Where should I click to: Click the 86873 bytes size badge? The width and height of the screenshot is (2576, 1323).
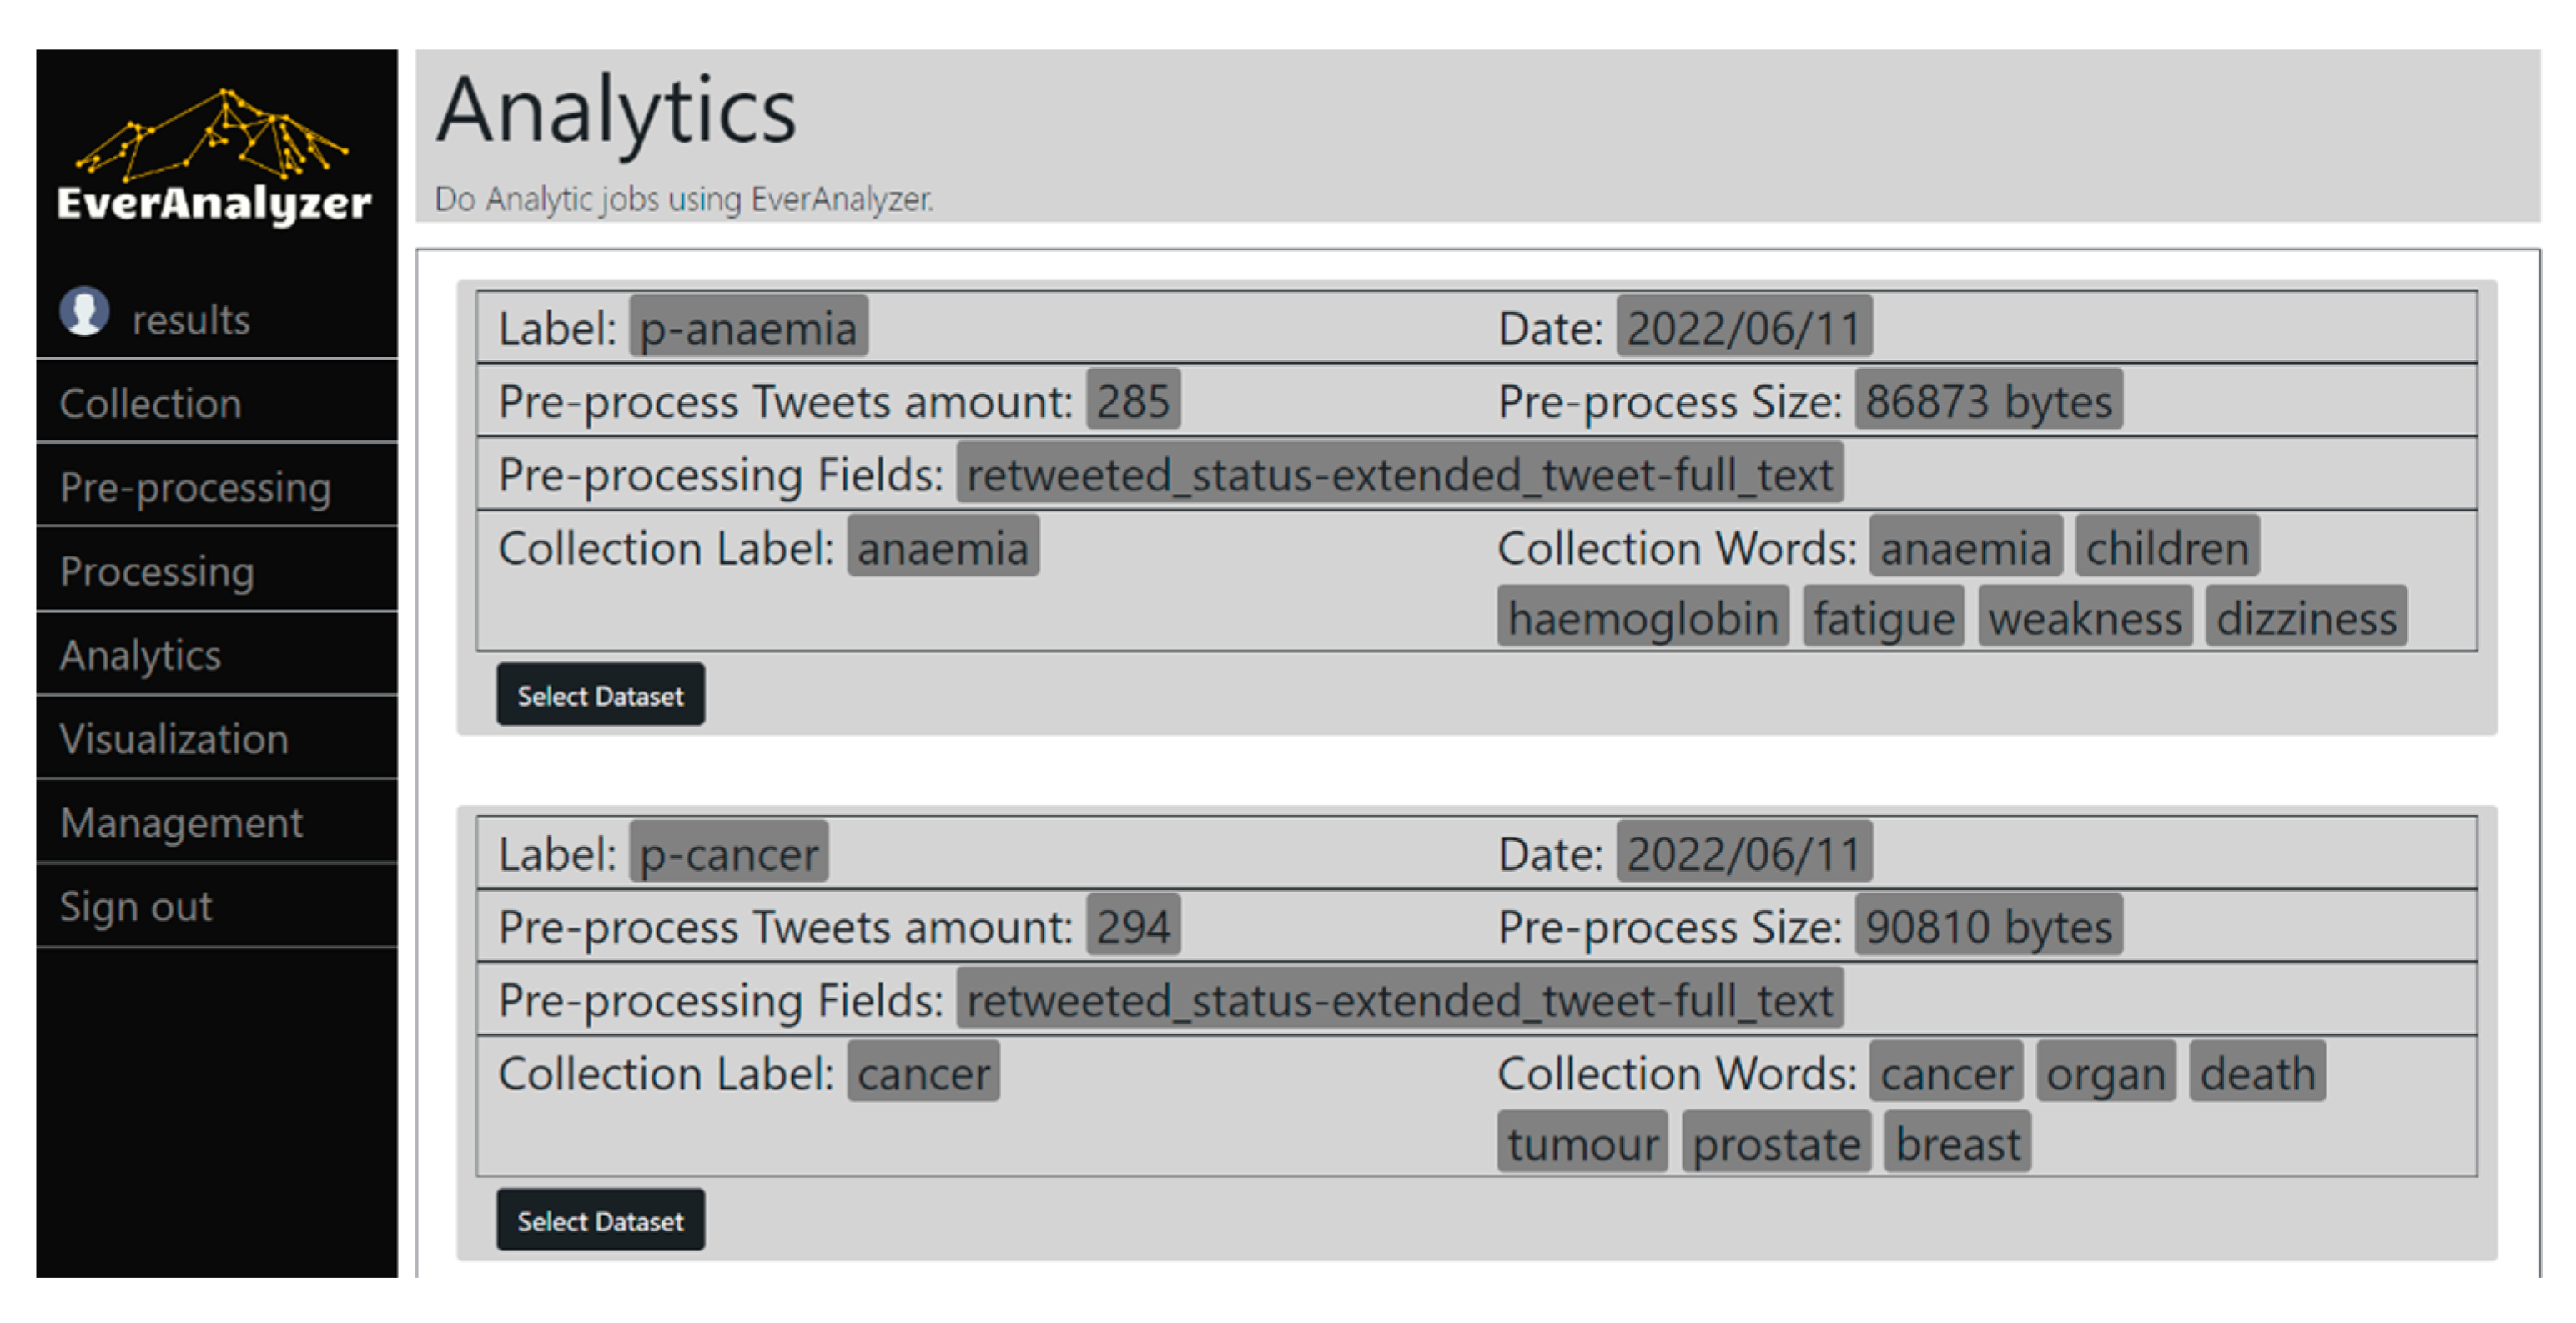pyautogui.click(x=1988, y=401)
